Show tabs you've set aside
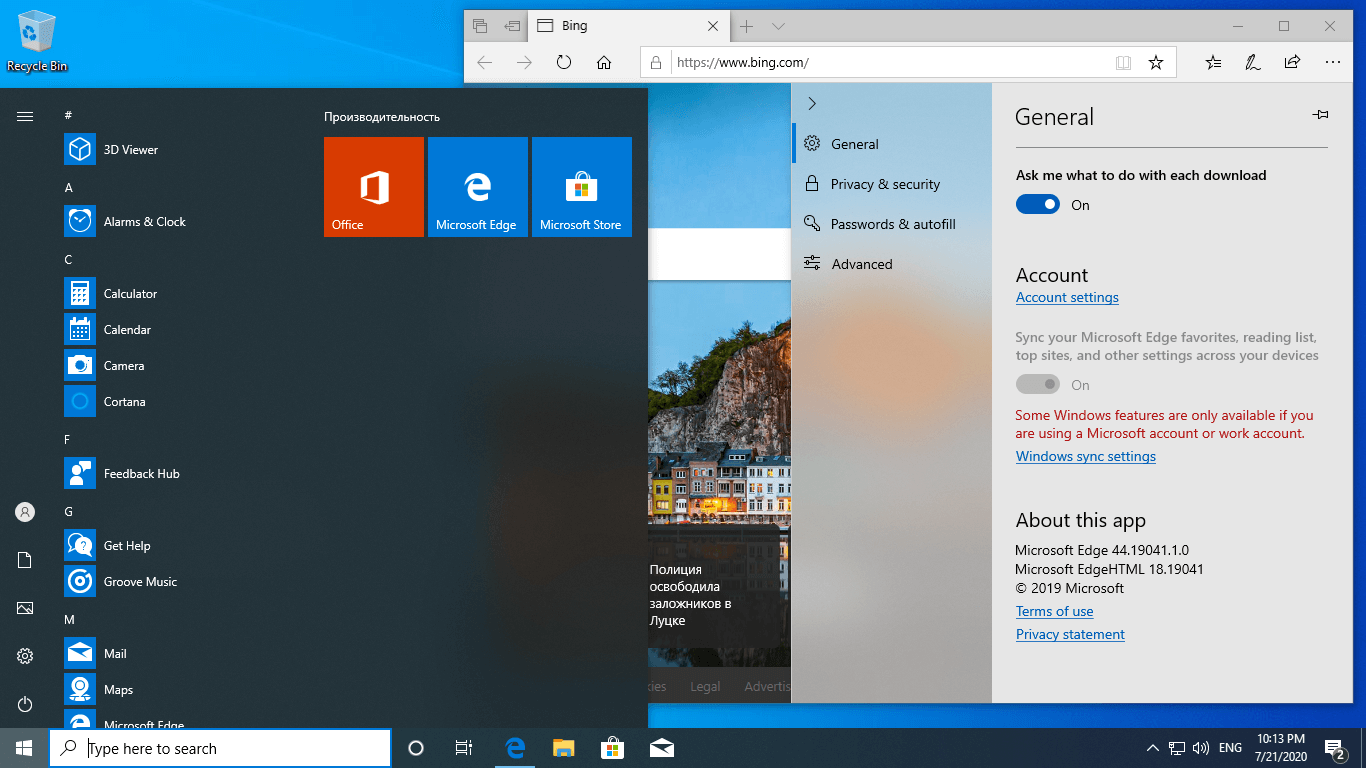The width and height of the screenshot is (1366, 768). [x=480, y=26]
